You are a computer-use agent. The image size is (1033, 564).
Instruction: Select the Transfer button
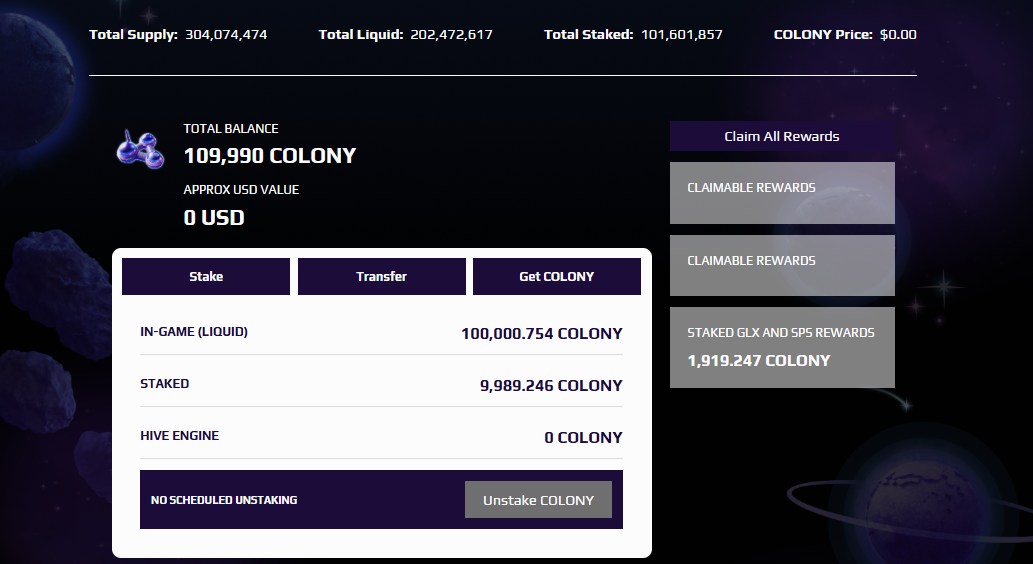[381, 276]
